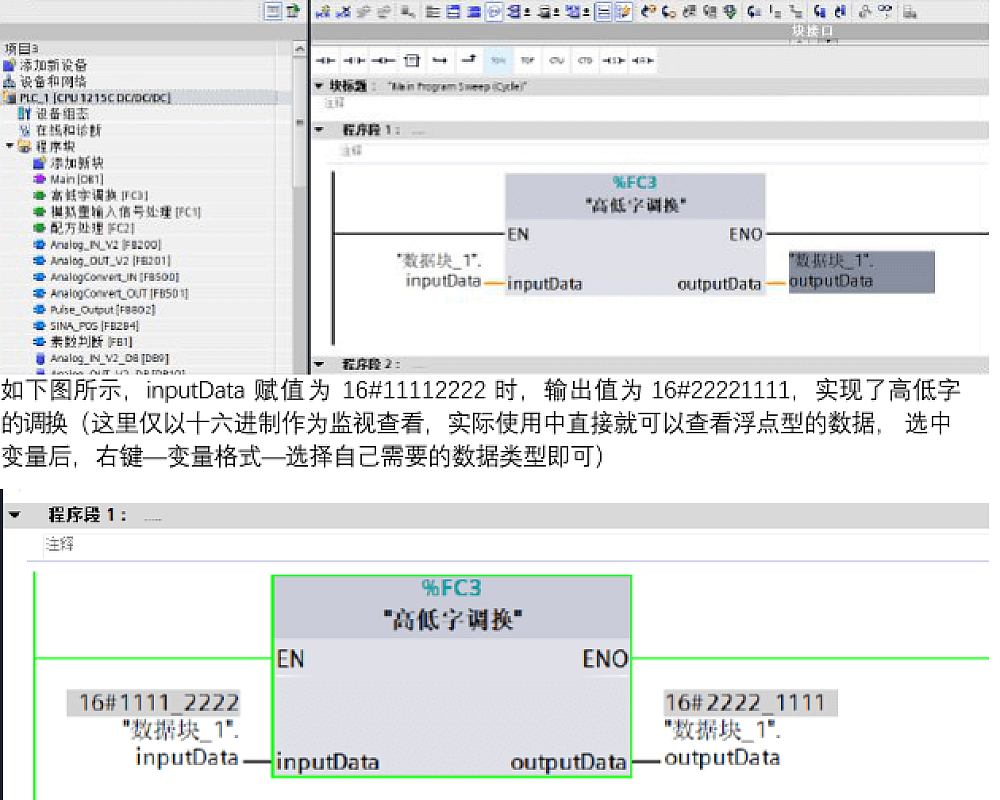Click the TOF timer favorite

coord(527,61)
